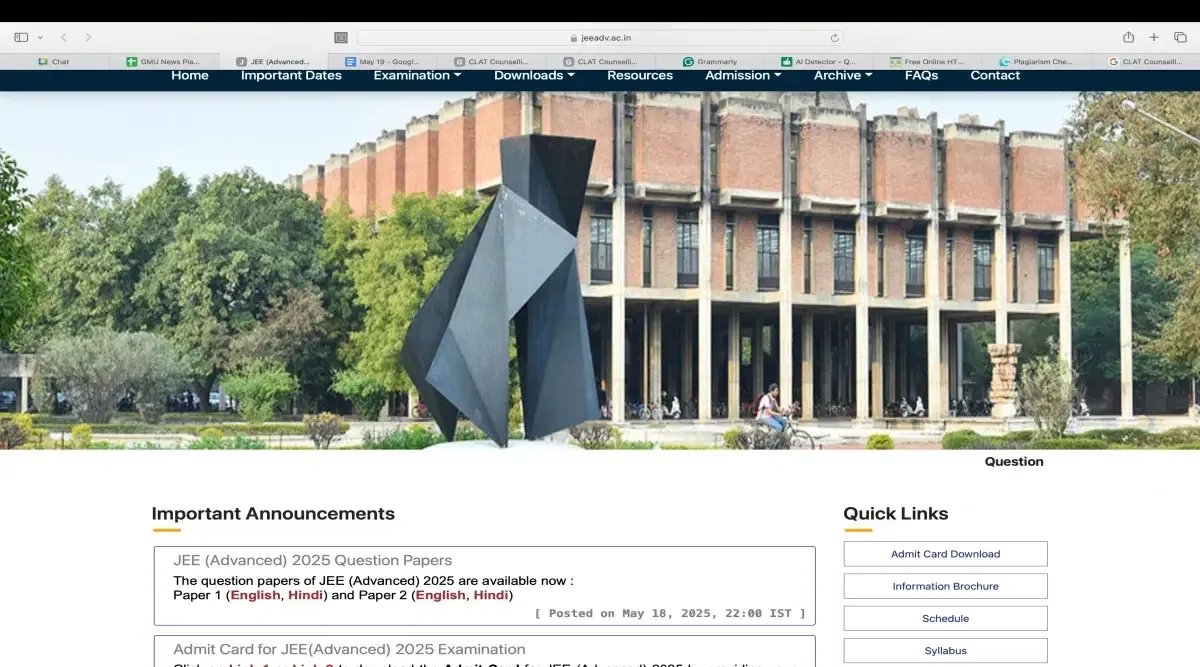Click the jeeadv.ac.in address bar
Screen dimensions: 1200x667
point(600,38)
